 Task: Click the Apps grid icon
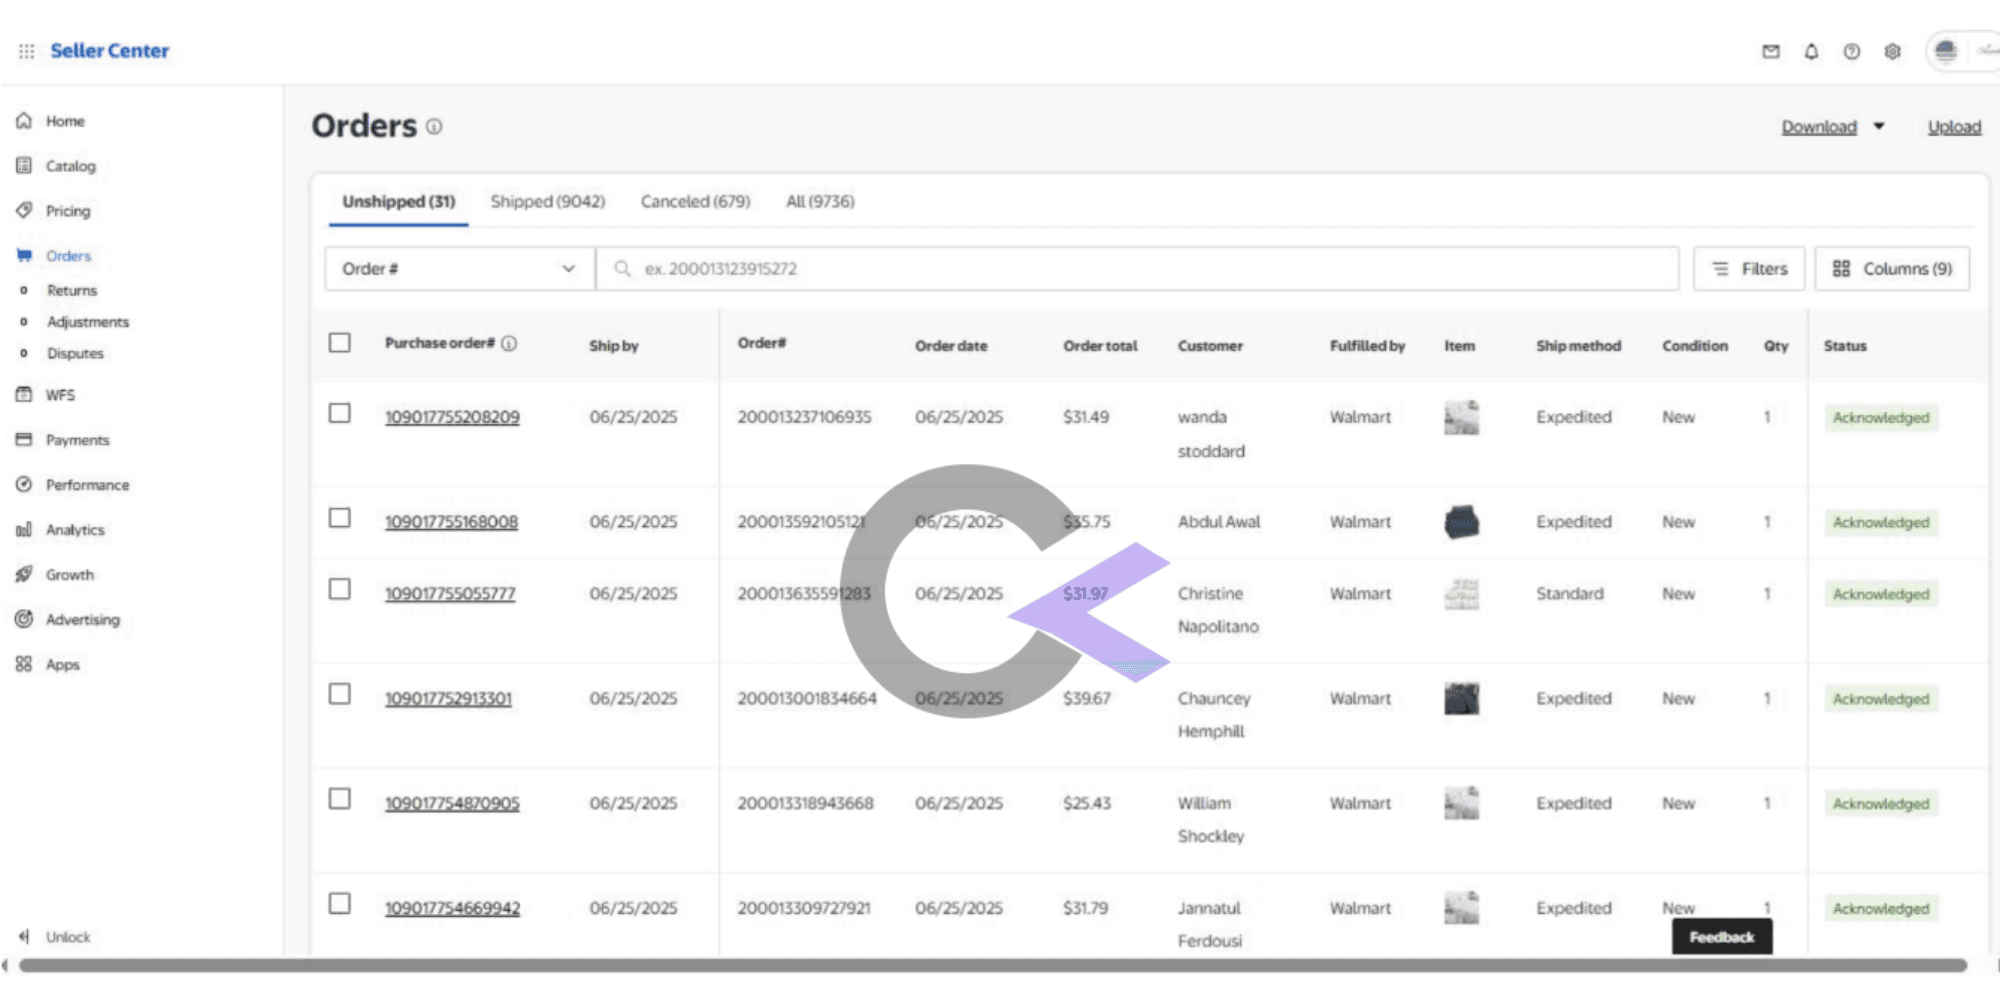[x=24, y=665]
